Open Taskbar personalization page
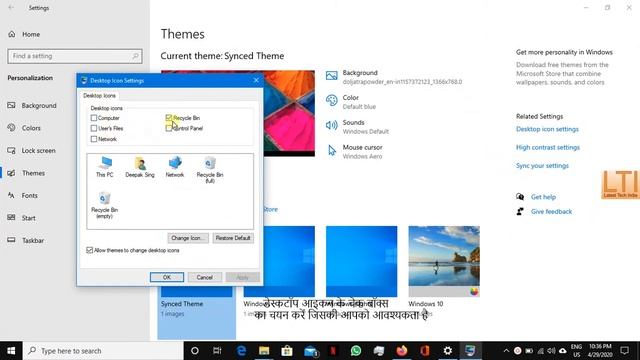 [x=26, y=240]
